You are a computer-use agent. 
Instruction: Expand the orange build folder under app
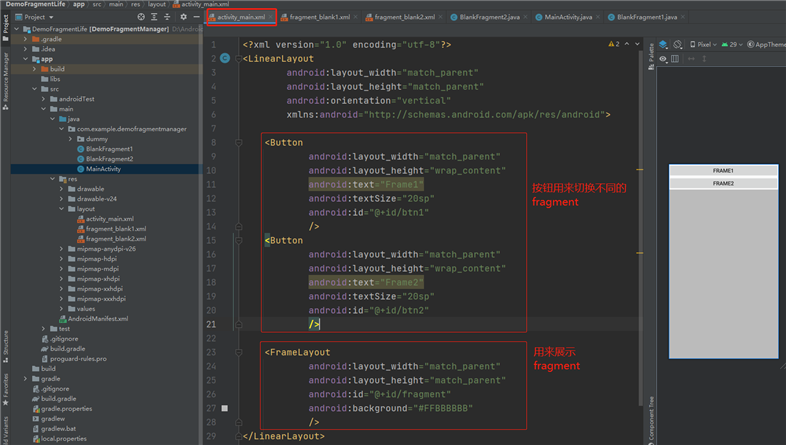tap(34, 69)
